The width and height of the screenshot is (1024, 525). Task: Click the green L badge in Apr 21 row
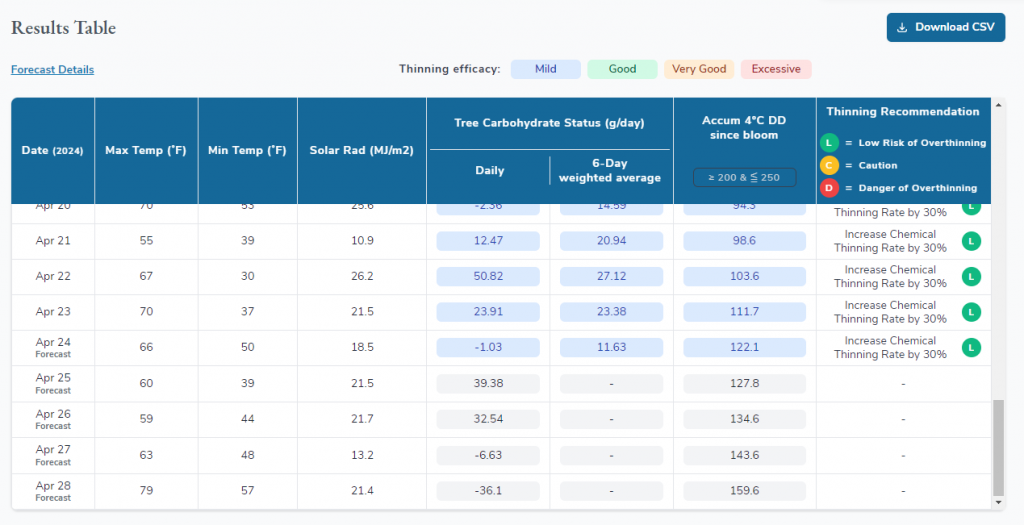[970, 241]
